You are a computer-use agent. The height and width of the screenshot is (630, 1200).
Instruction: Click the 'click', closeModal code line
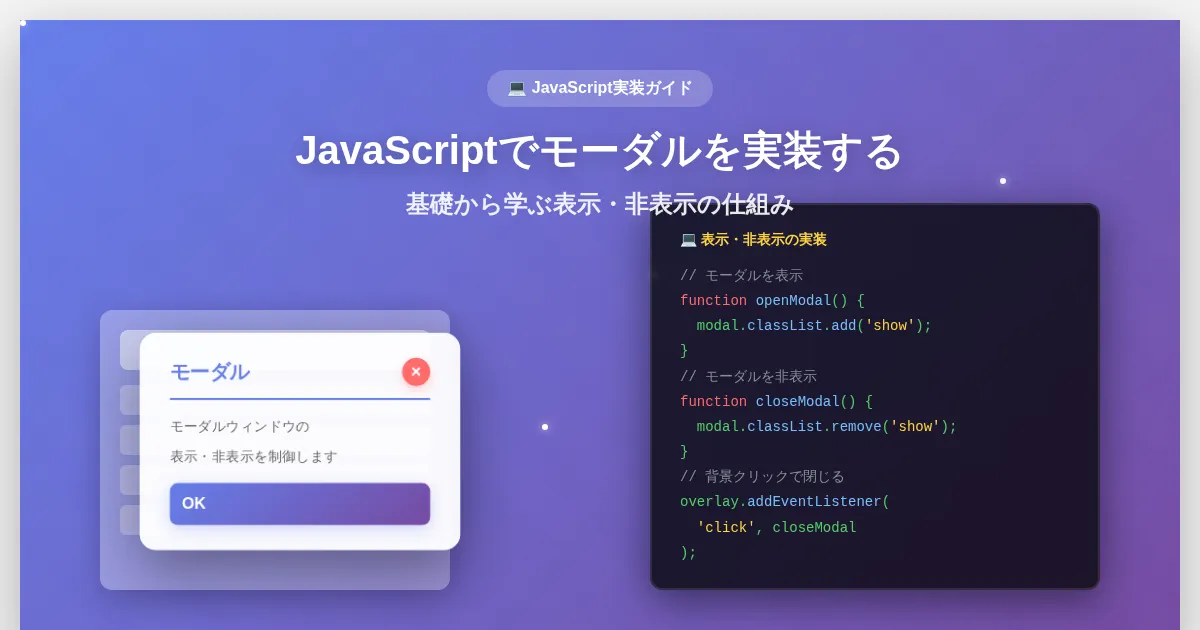(x=776, y=528)
